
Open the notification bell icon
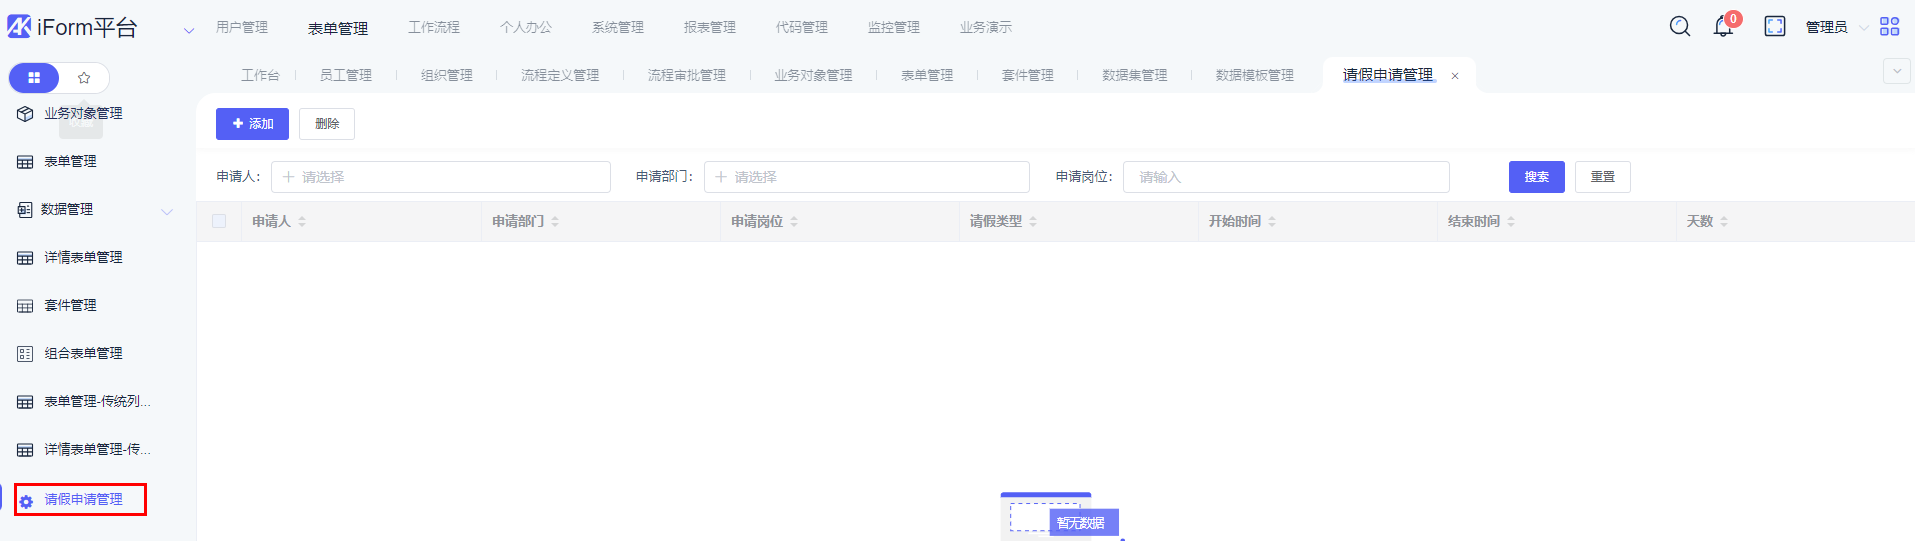click(x=1723, y=27)
